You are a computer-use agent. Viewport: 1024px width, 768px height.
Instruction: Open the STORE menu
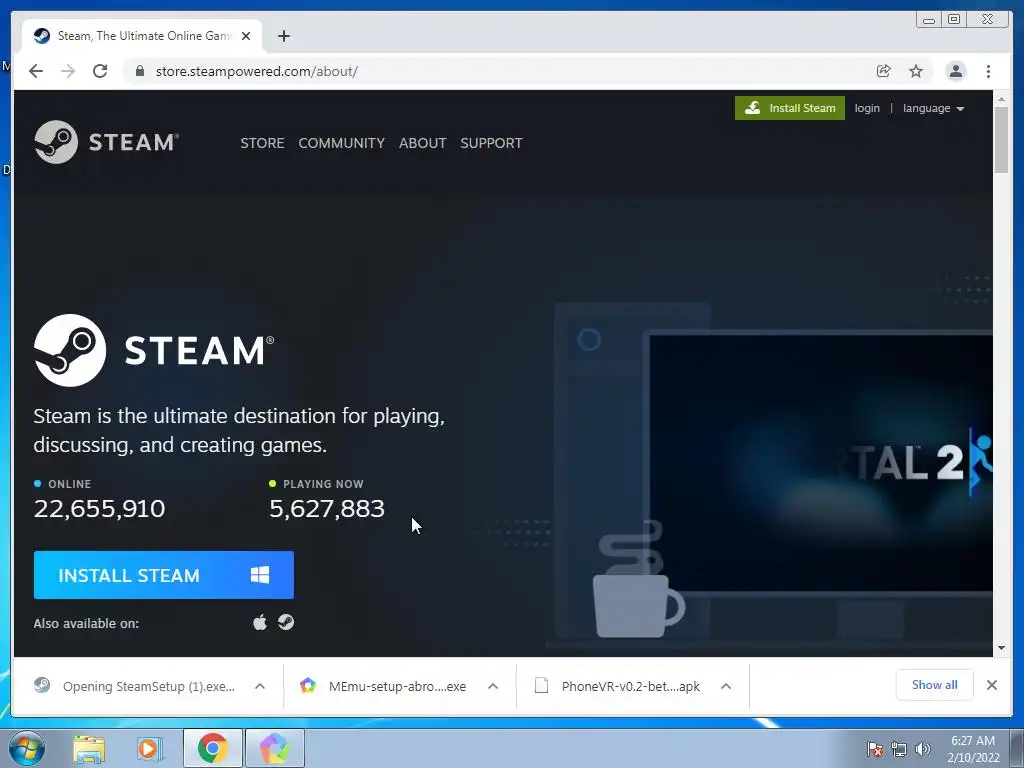(262, 143)
